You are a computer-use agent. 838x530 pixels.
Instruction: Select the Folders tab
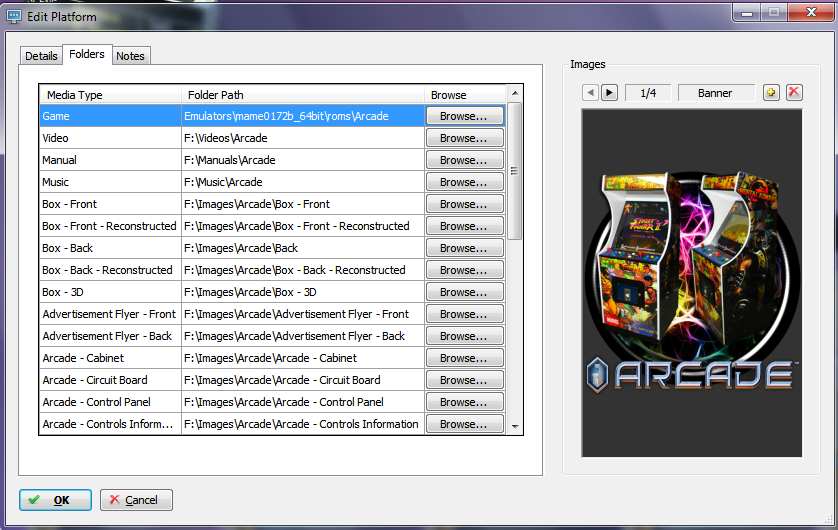point(87,54)
